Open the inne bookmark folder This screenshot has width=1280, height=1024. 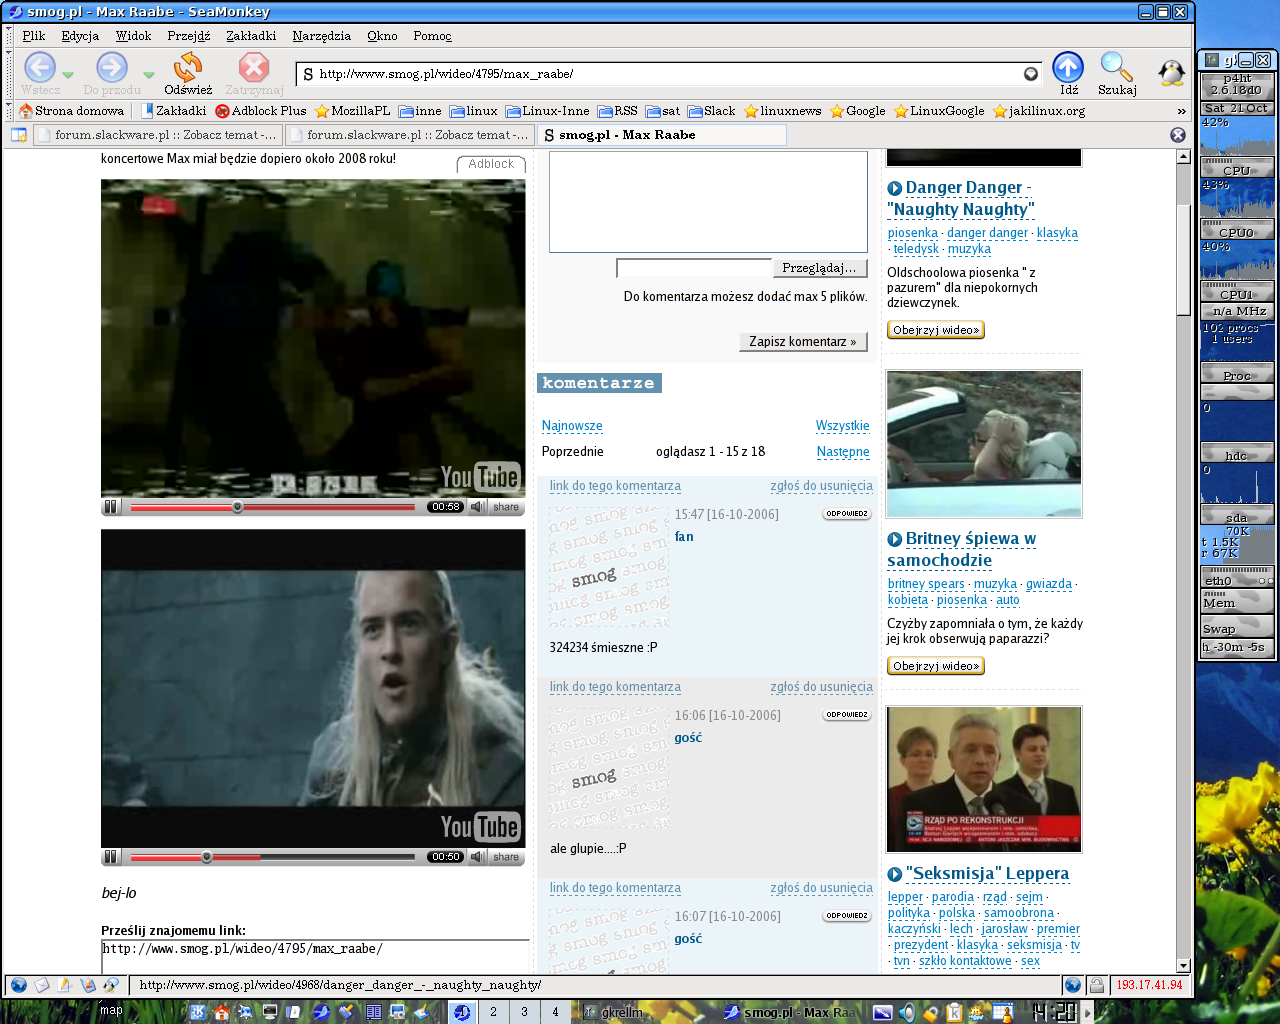tap(420, 111)
